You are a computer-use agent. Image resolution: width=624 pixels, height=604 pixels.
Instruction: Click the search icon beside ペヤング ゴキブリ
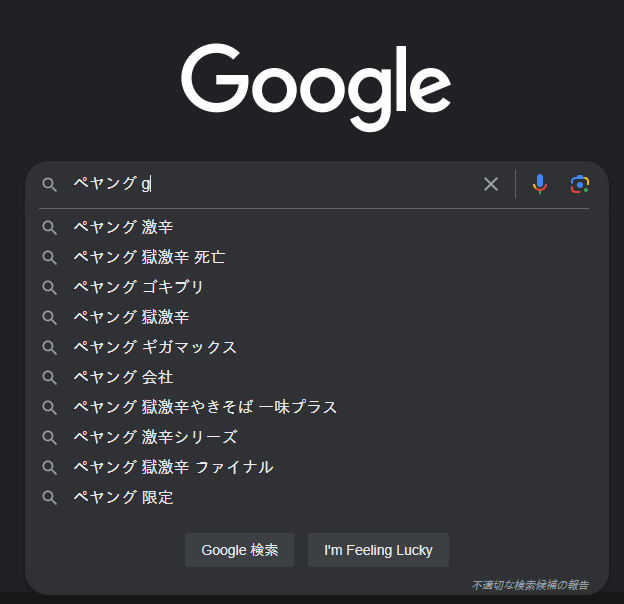(x=49, y=287)
